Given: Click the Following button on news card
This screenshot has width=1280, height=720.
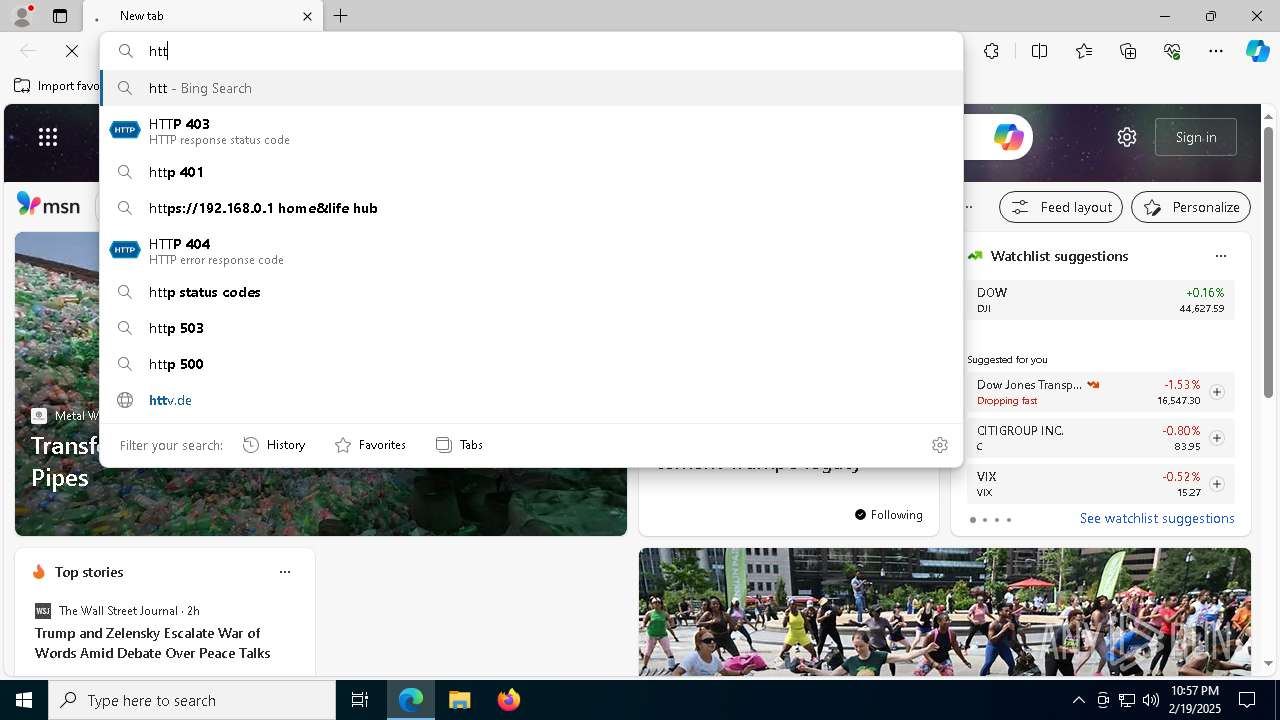Looking at the screenshot, I should tap(889, 515).
